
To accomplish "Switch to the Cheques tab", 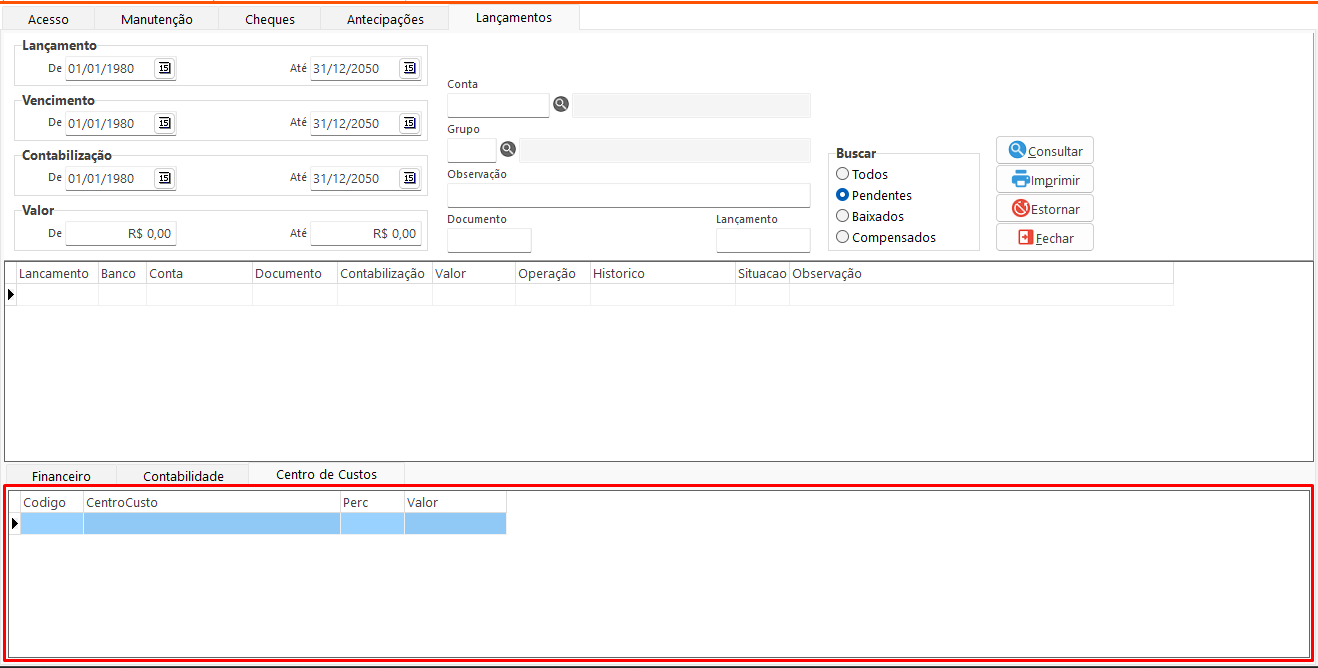I will pos(270,19).
